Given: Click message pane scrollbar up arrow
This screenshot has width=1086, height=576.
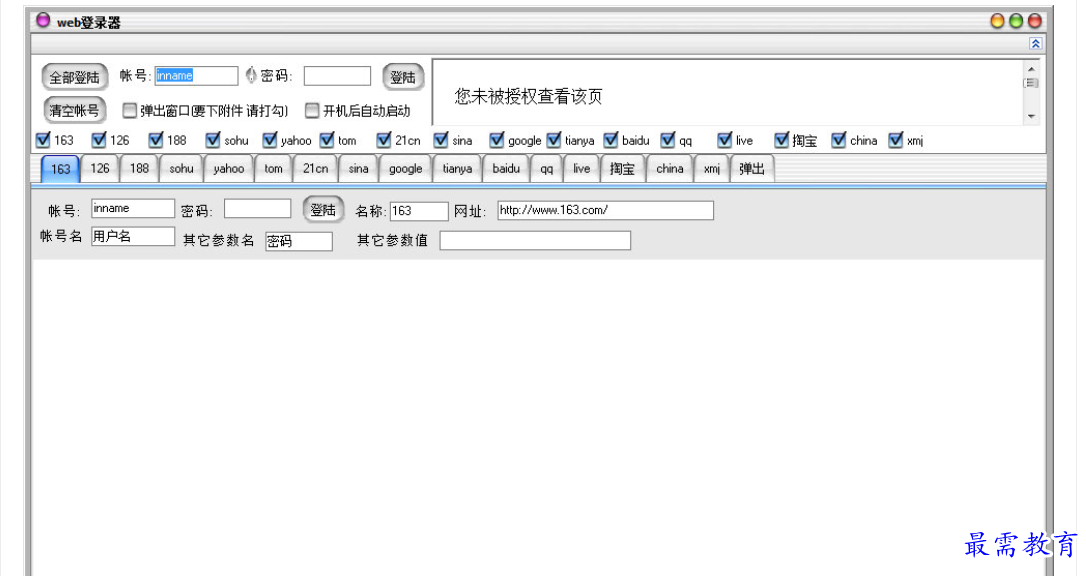Looking at the screenshot, I should 1031,69.
